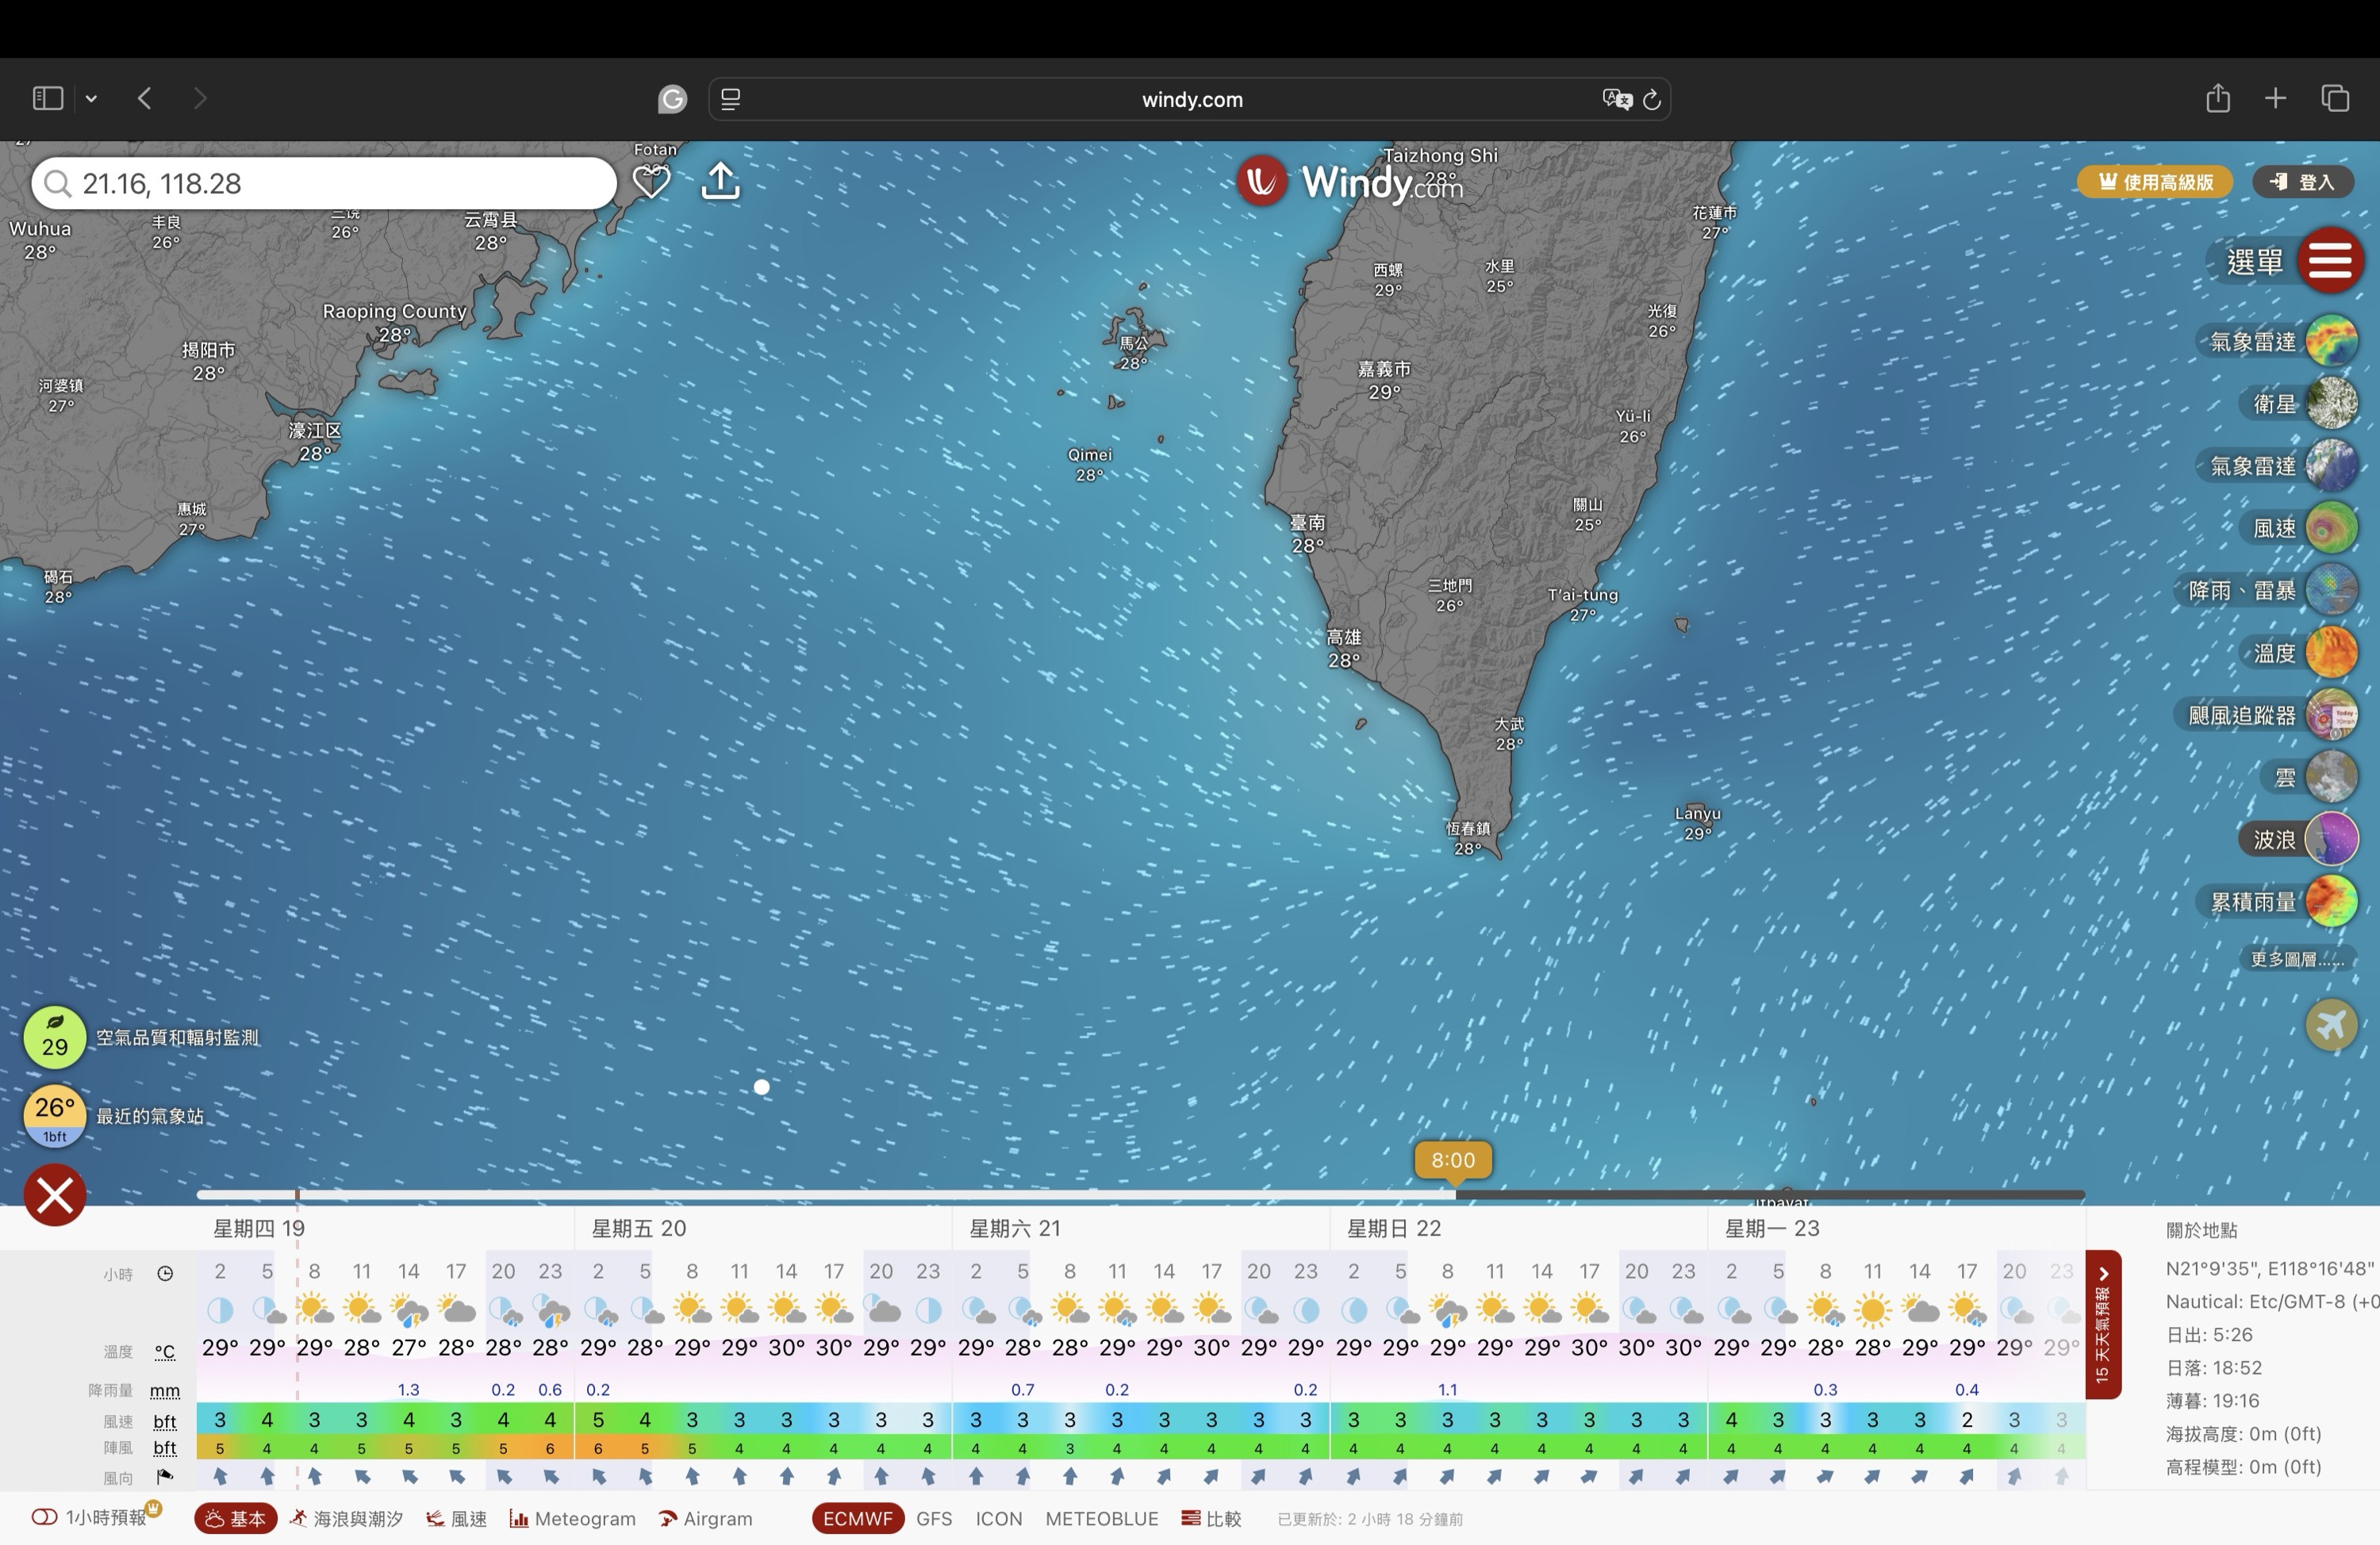Select the ICON model
The image size is (2380, 1545).
(x=998, y=1518)
